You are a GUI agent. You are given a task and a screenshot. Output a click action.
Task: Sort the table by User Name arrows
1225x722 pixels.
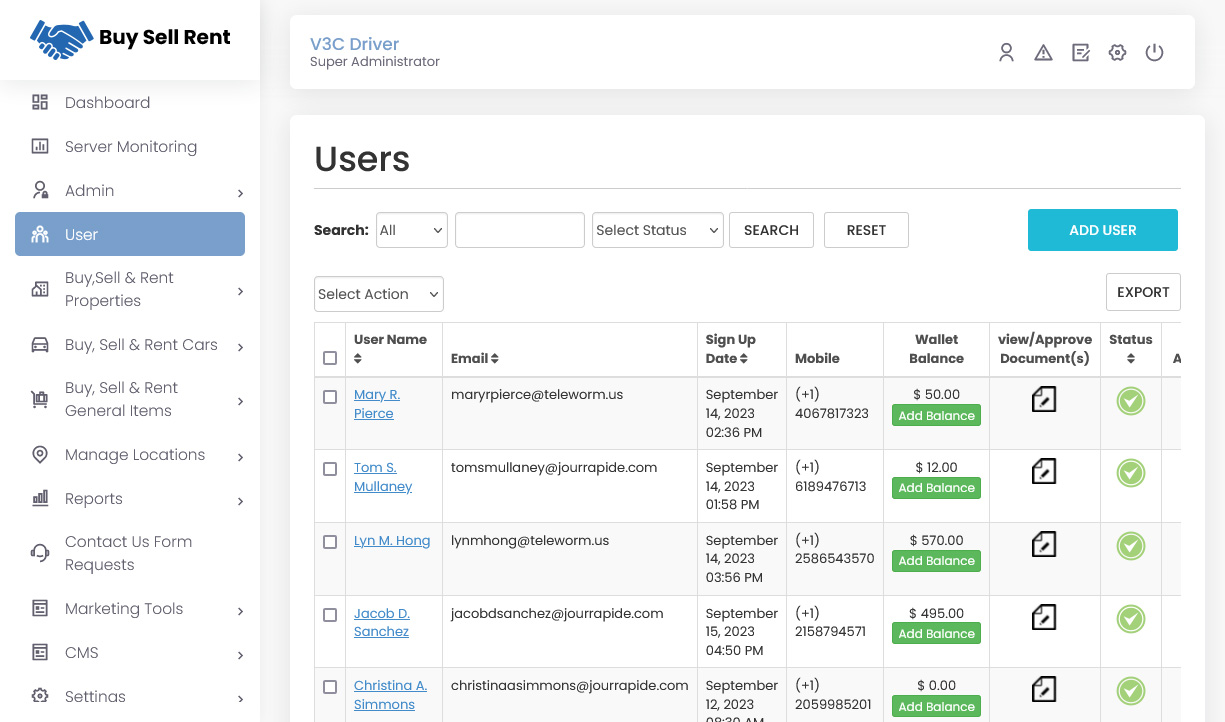coord(358,358)
